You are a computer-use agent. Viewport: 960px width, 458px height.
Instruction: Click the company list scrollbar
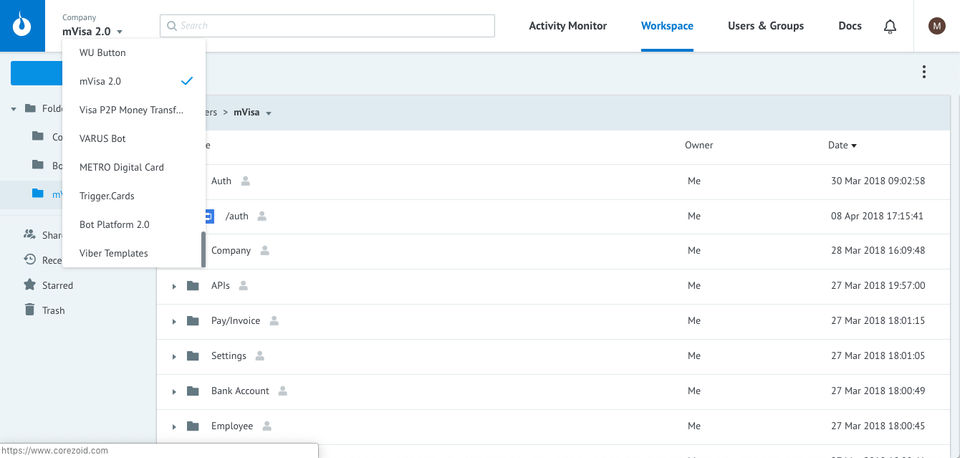(204, 250)
